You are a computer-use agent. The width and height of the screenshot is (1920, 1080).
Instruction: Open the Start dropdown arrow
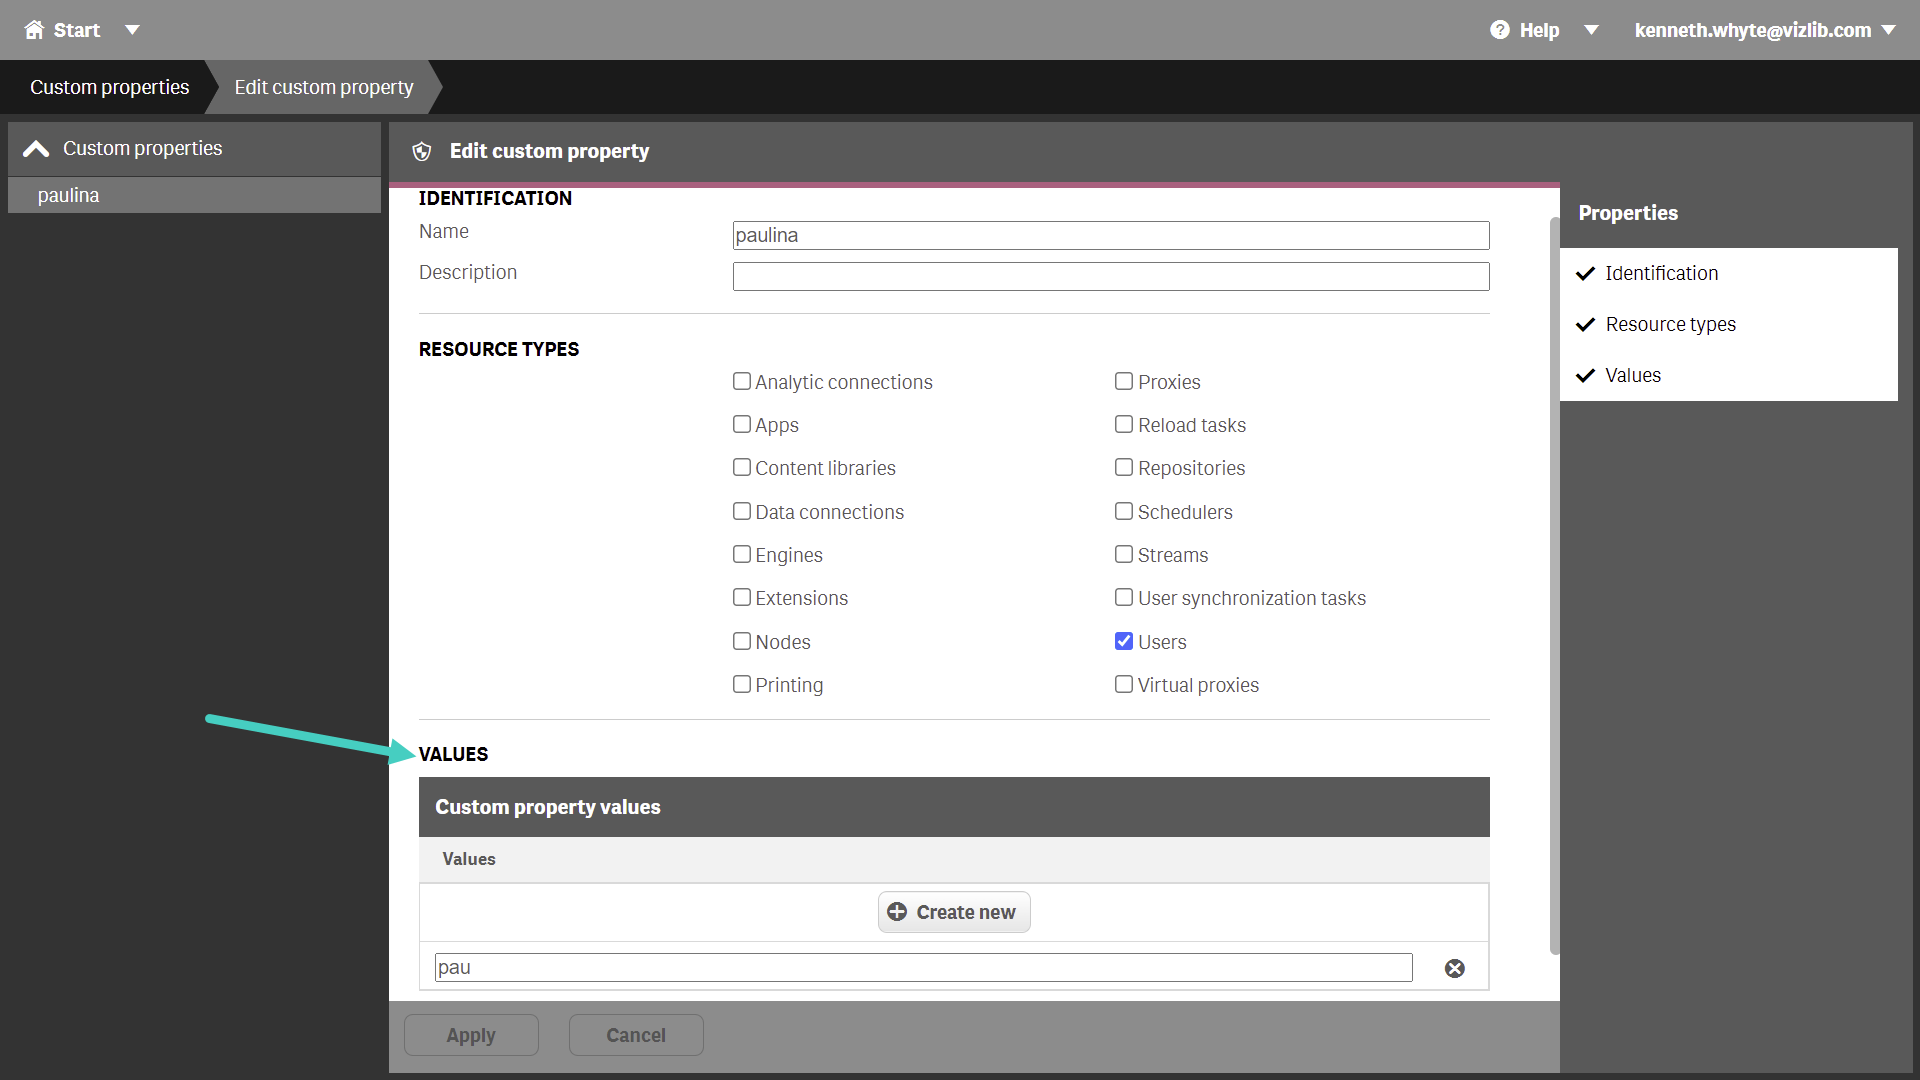coord(132,30)
